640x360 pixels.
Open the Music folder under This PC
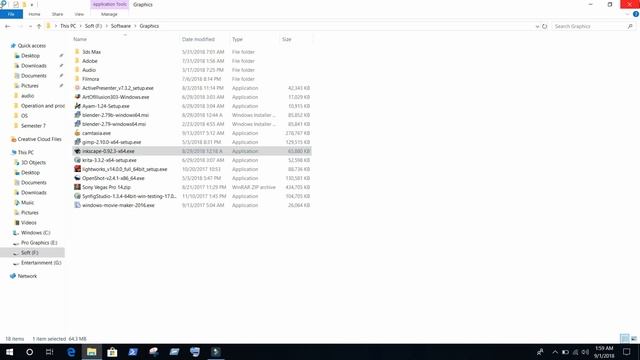click(x=27, y=202)
